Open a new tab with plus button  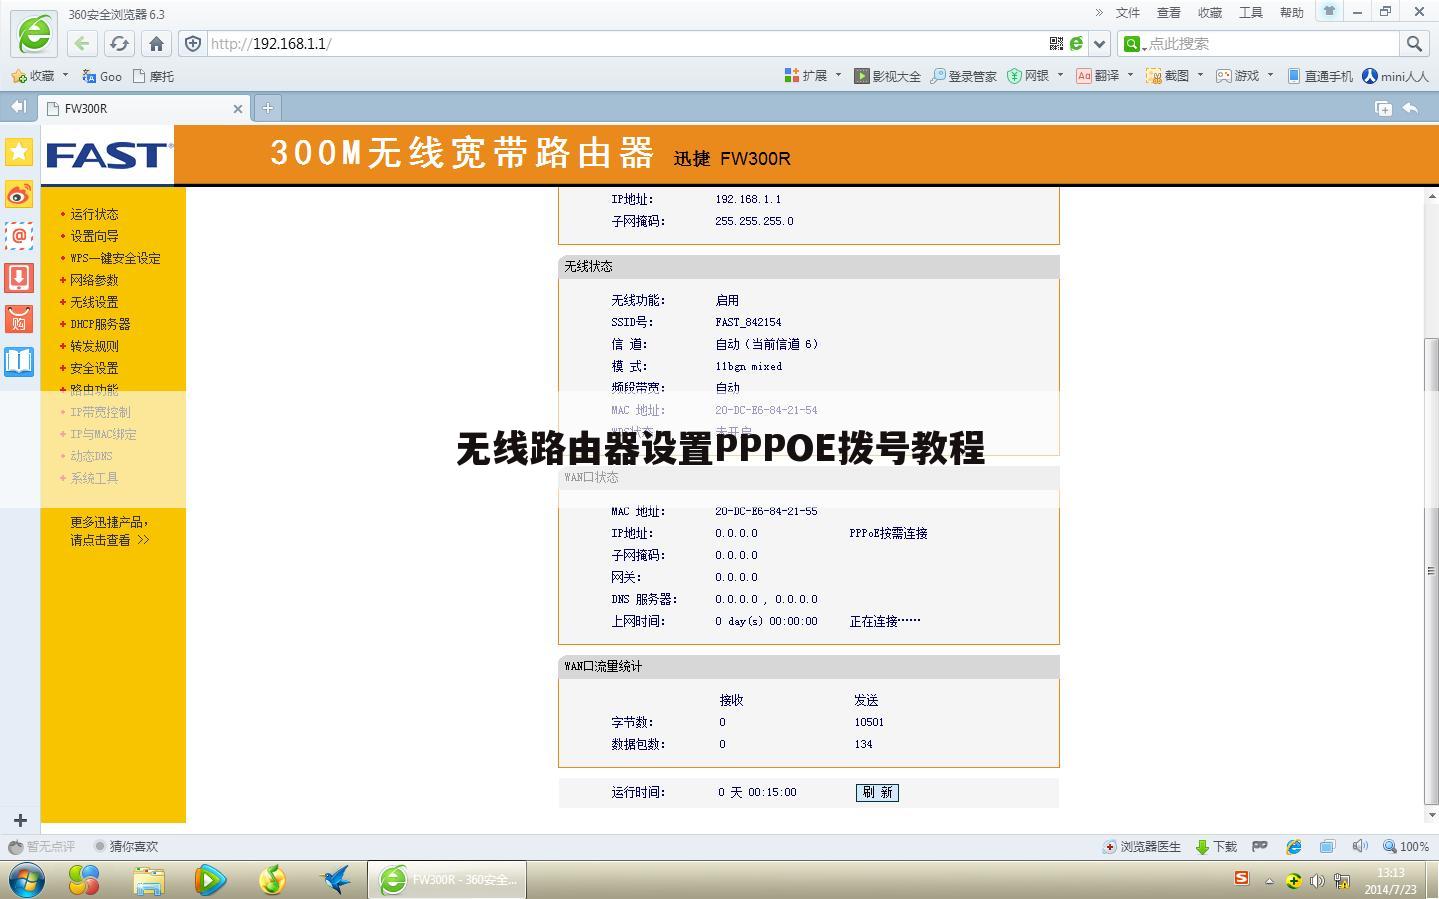coord(267,108)
